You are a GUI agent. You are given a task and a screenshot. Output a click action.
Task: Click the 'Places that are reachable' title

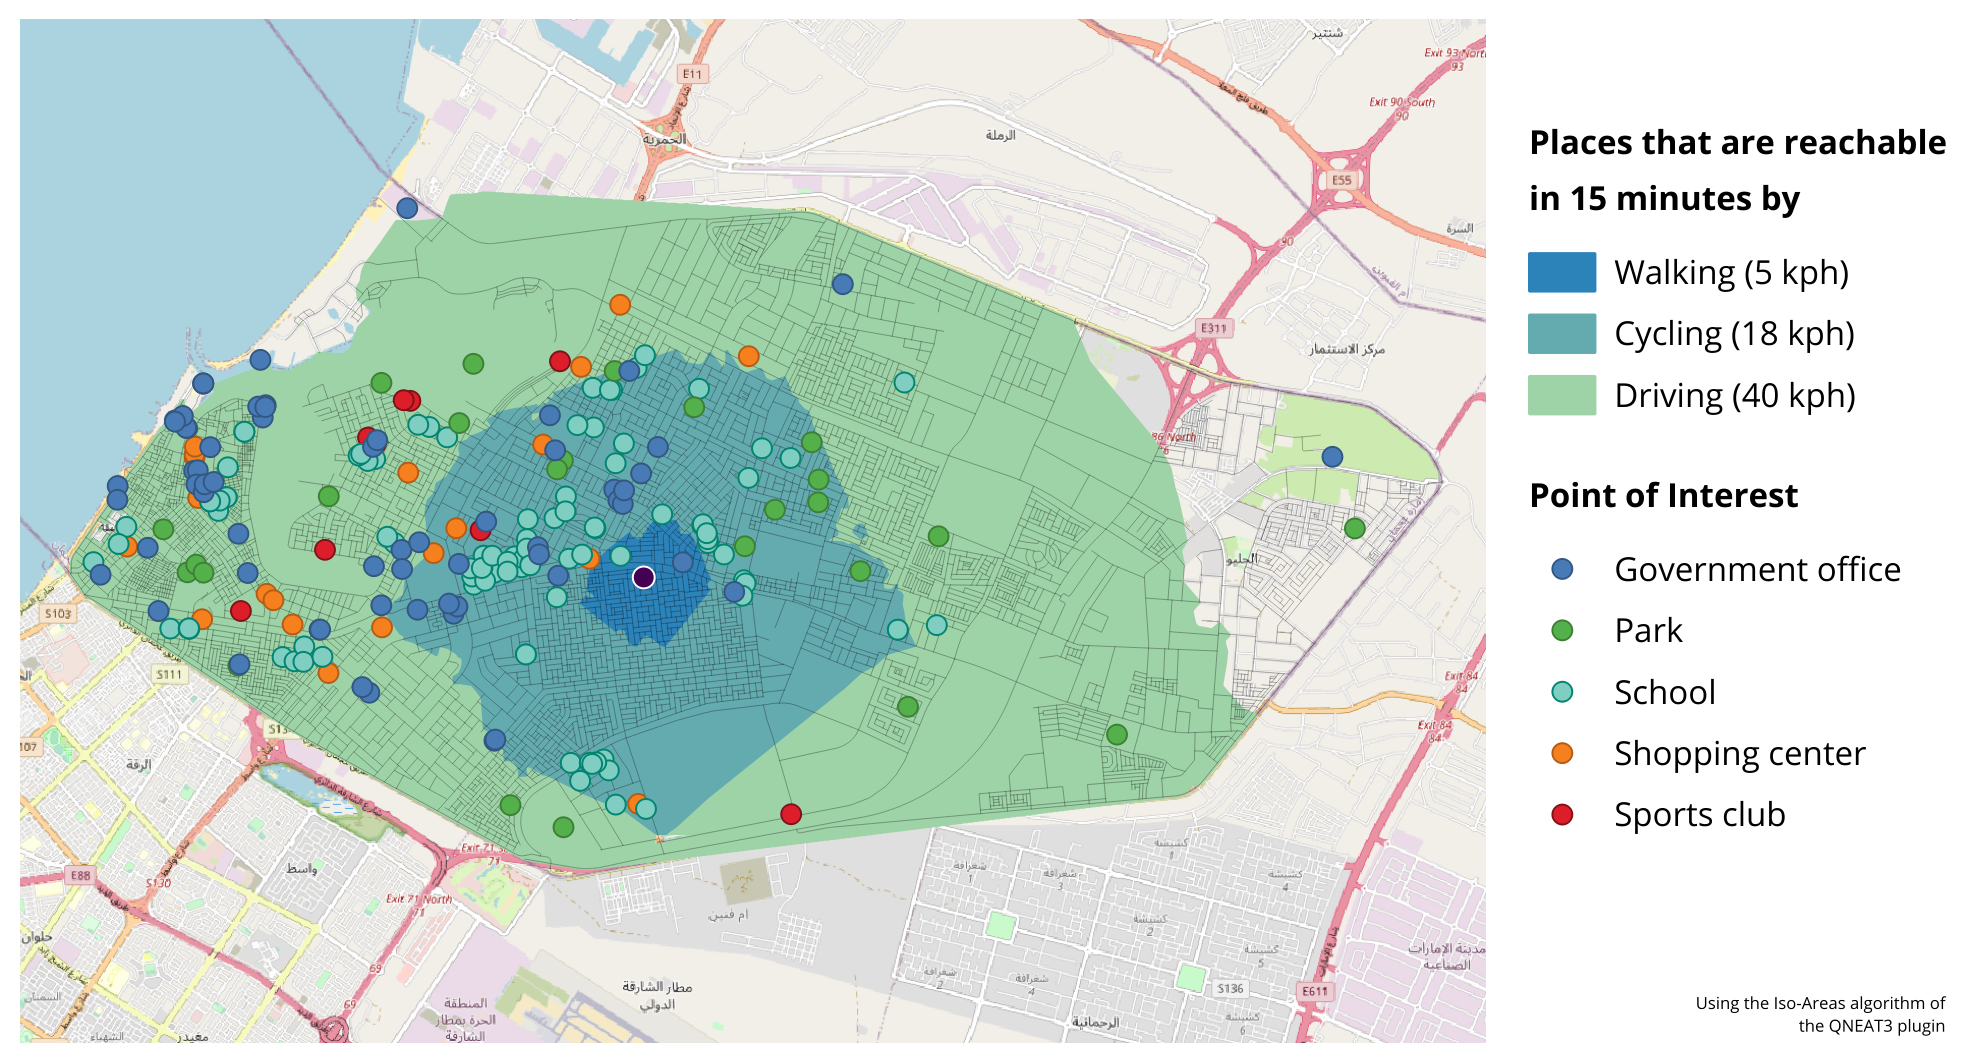click(x=1737, y=143)
